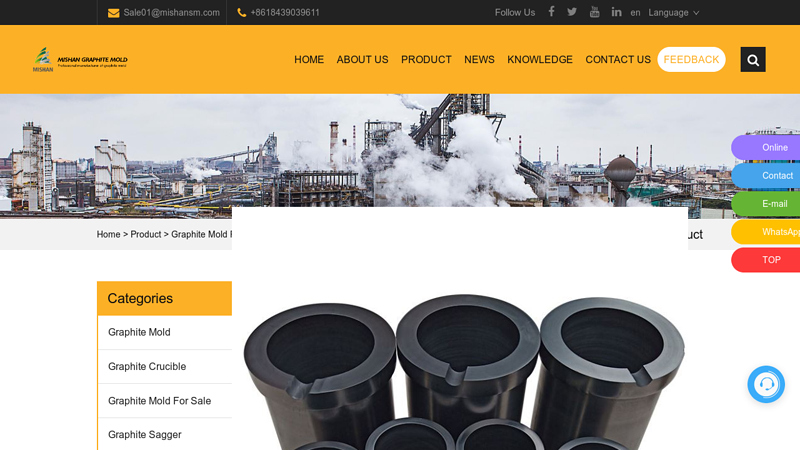The width and height of the screenshot is (800, 450).
Task: Open the KNOWLEDGE menu
Action: coord(540,60)
